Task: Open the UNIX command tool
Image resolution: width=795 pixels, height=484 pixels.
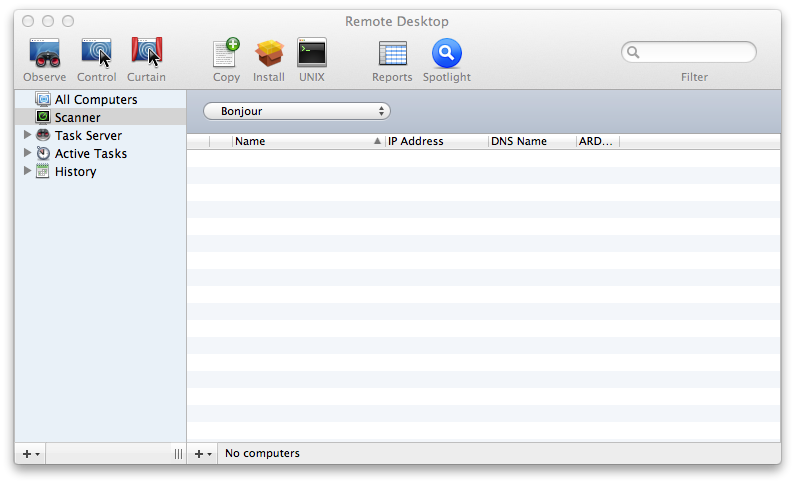Action: (312, 53)
